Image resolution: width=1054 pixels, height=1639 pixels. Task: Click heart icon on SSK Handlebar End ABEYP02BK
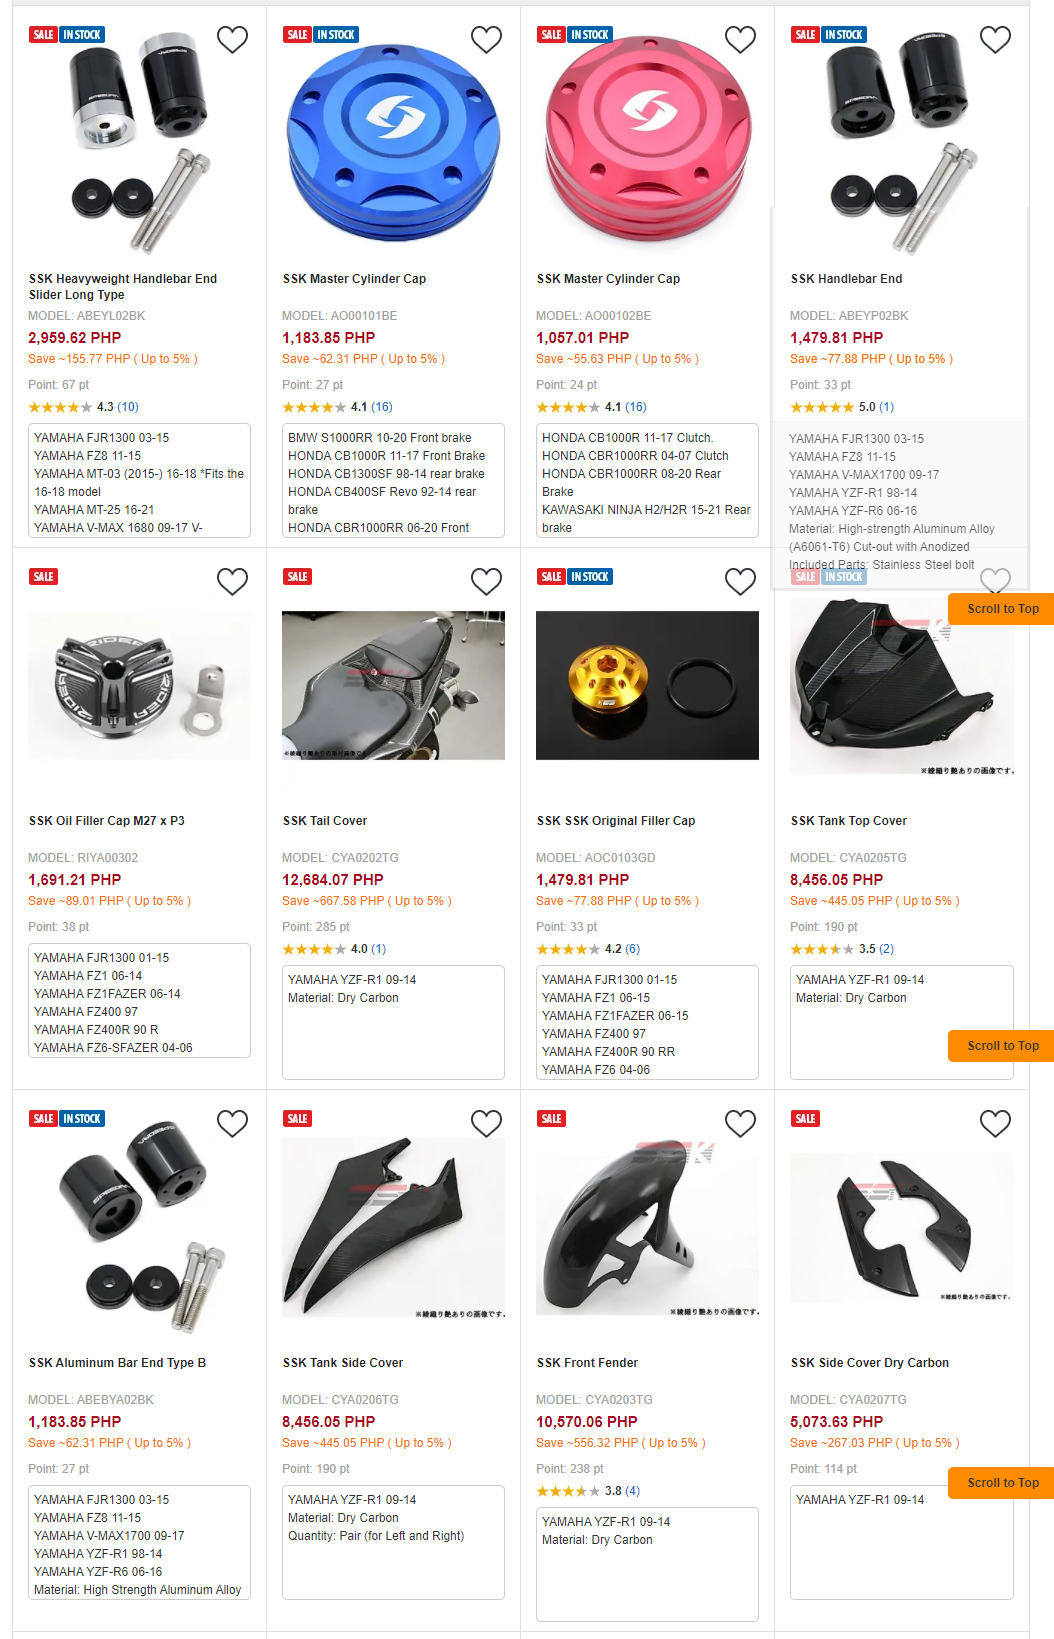[995, 39]
